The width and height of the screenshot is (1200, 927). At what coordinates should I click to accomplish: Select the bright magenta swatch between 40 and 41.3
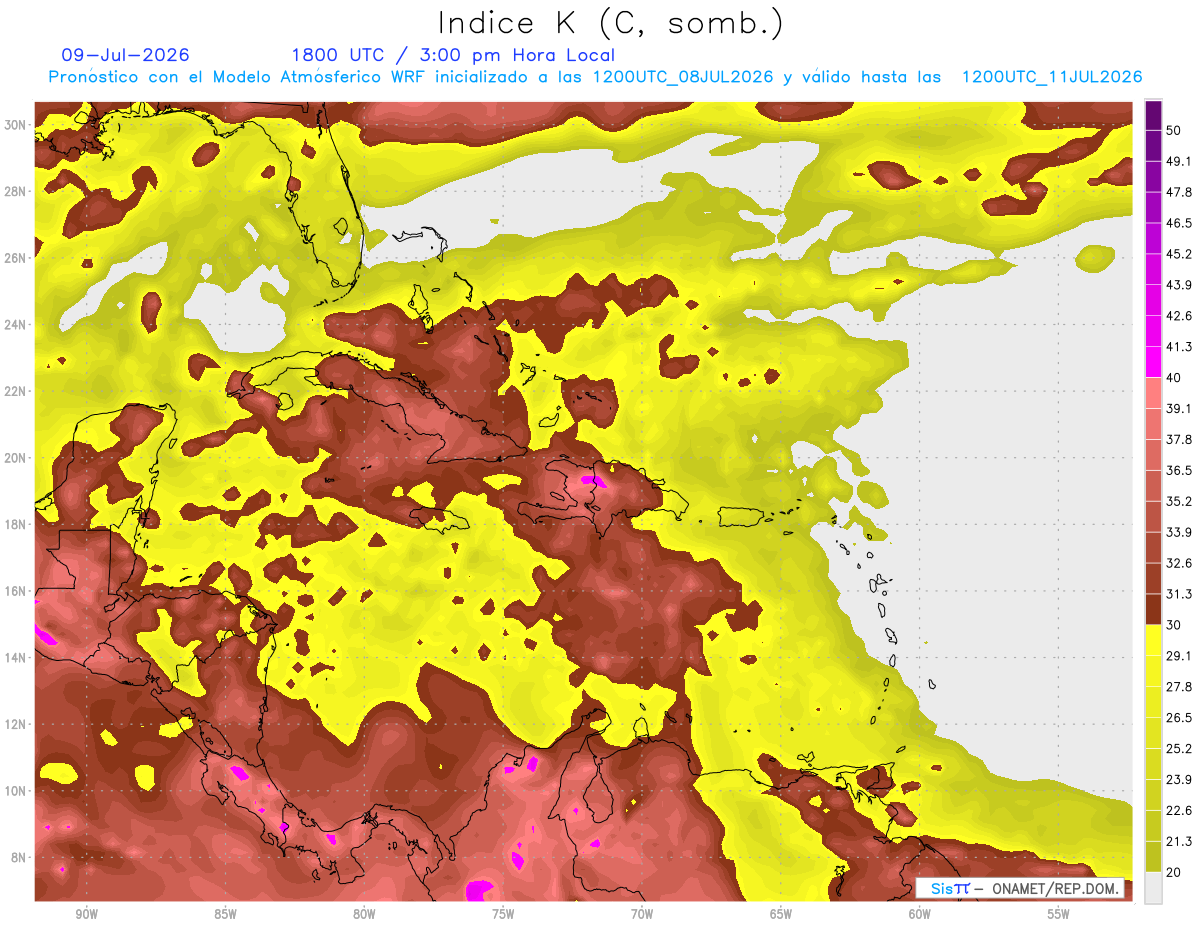point(1153,362)
